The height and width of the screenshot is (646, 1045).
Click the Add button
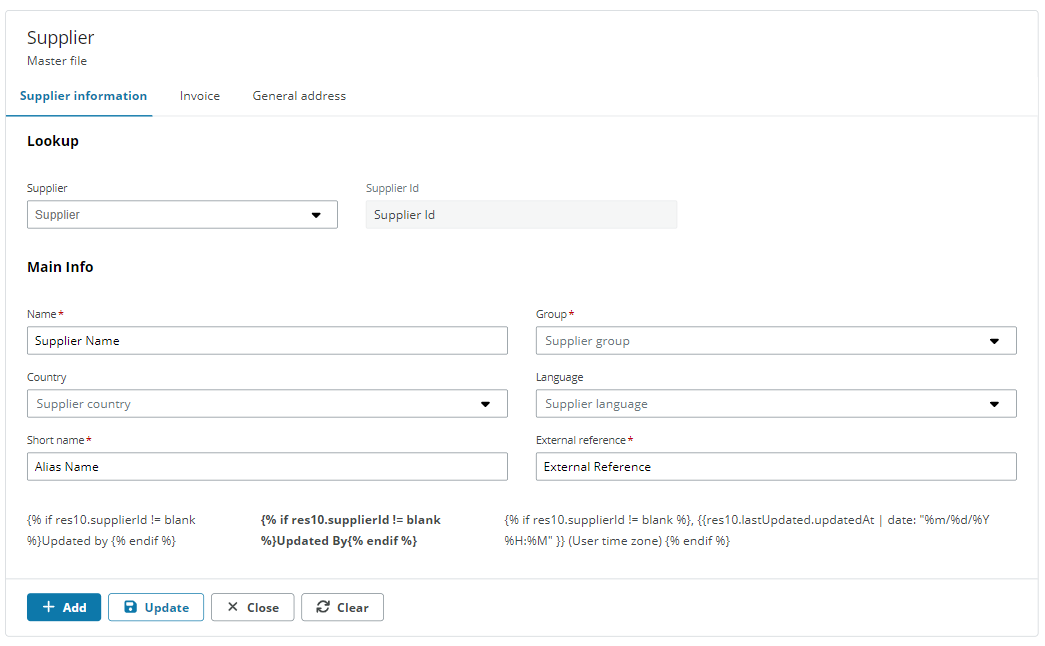click(x=63, y=607)
